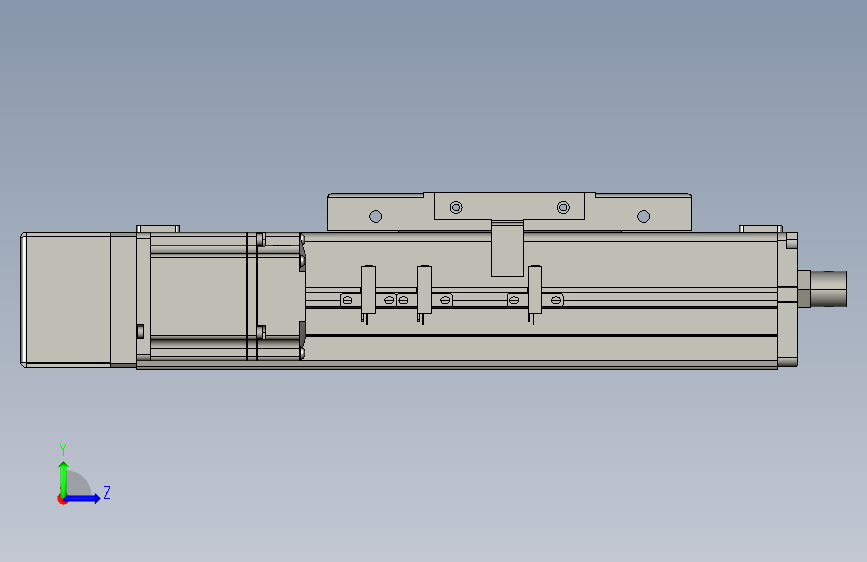867x562 pixels.
Task: Select the motor body at the left end
Action: 65,299
